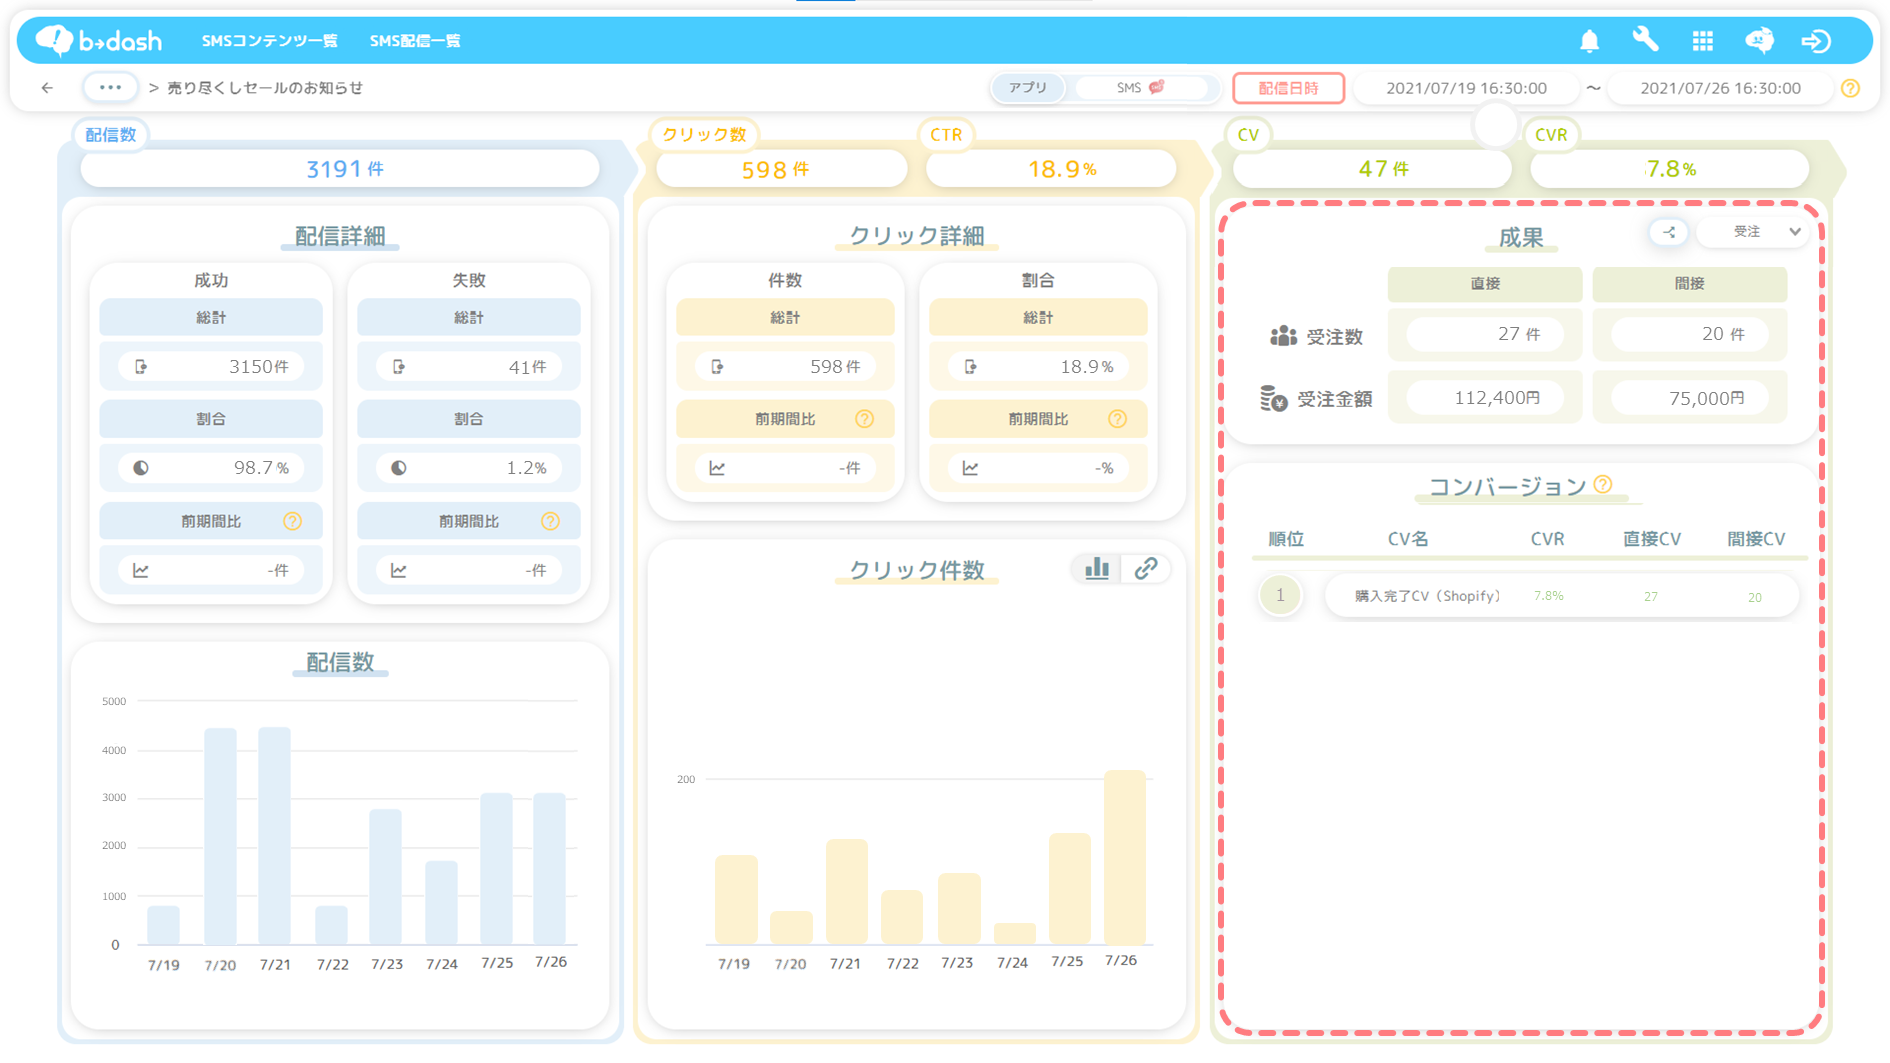This screenshot has width=1890, height=1063.
Task: Switch to the SMS toggle option
Action: [1140, 88]
